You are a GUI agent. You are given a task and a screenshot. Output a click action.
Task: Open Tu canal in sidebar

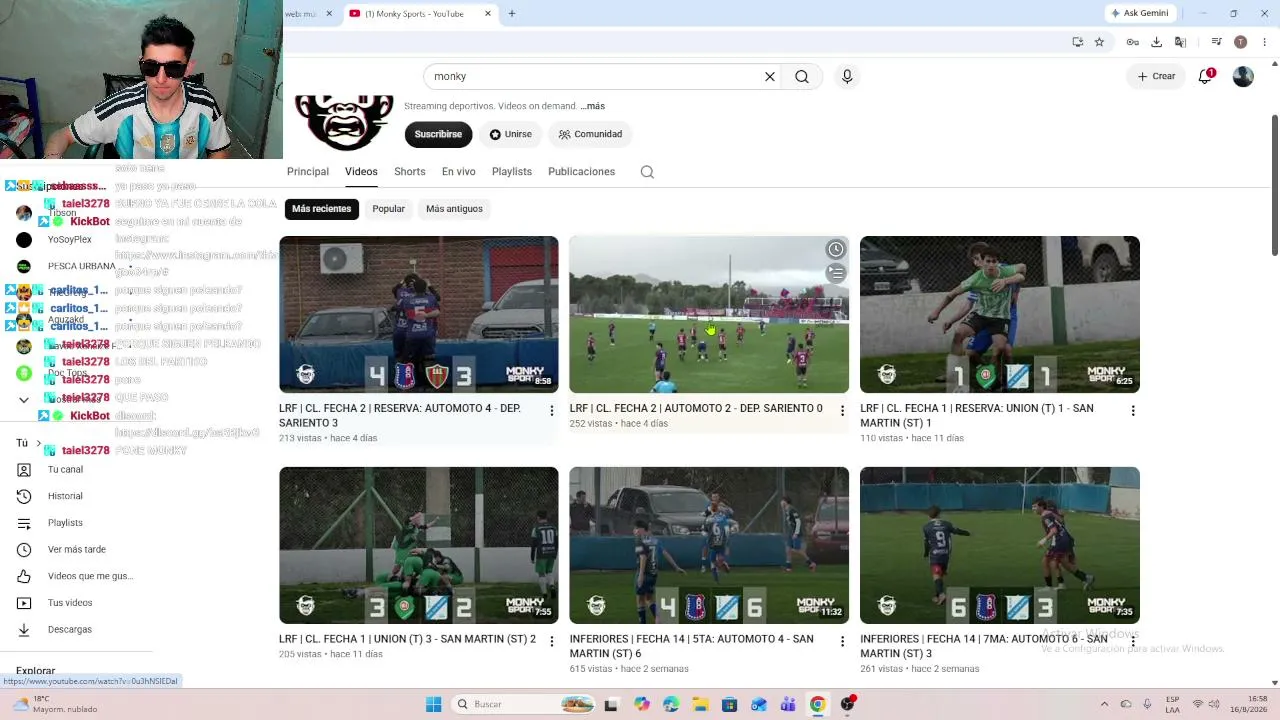[65, 470]
